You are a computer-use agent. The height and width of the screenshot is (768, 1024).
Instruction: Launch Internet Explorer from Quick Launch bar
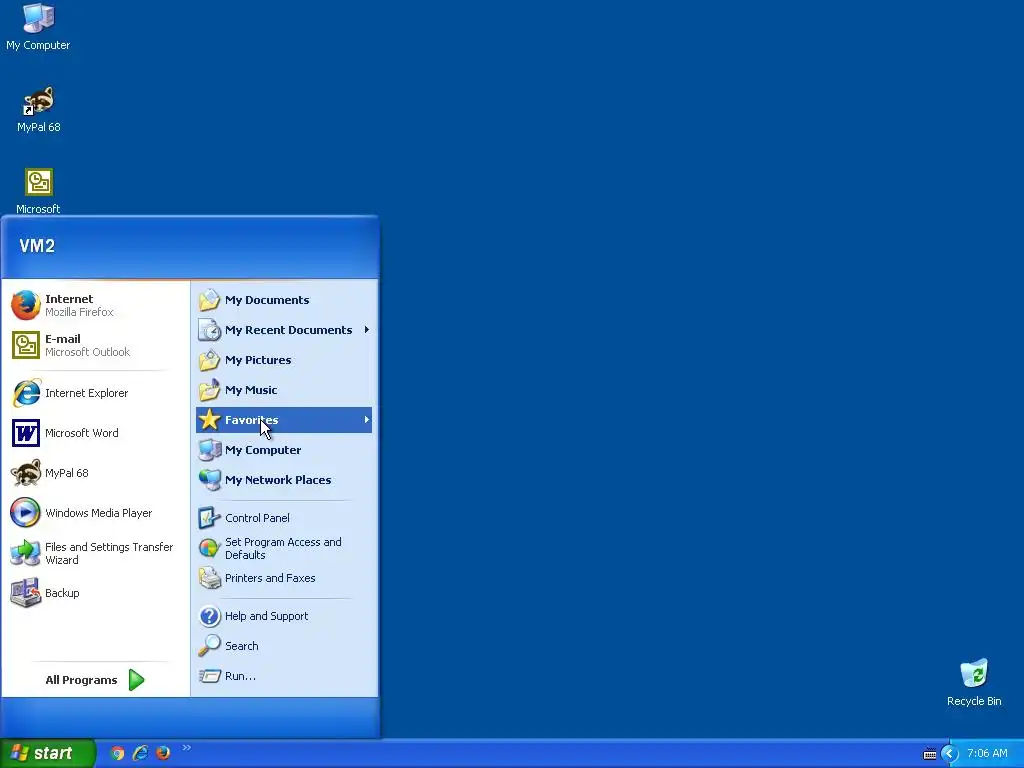click(140, 753)
